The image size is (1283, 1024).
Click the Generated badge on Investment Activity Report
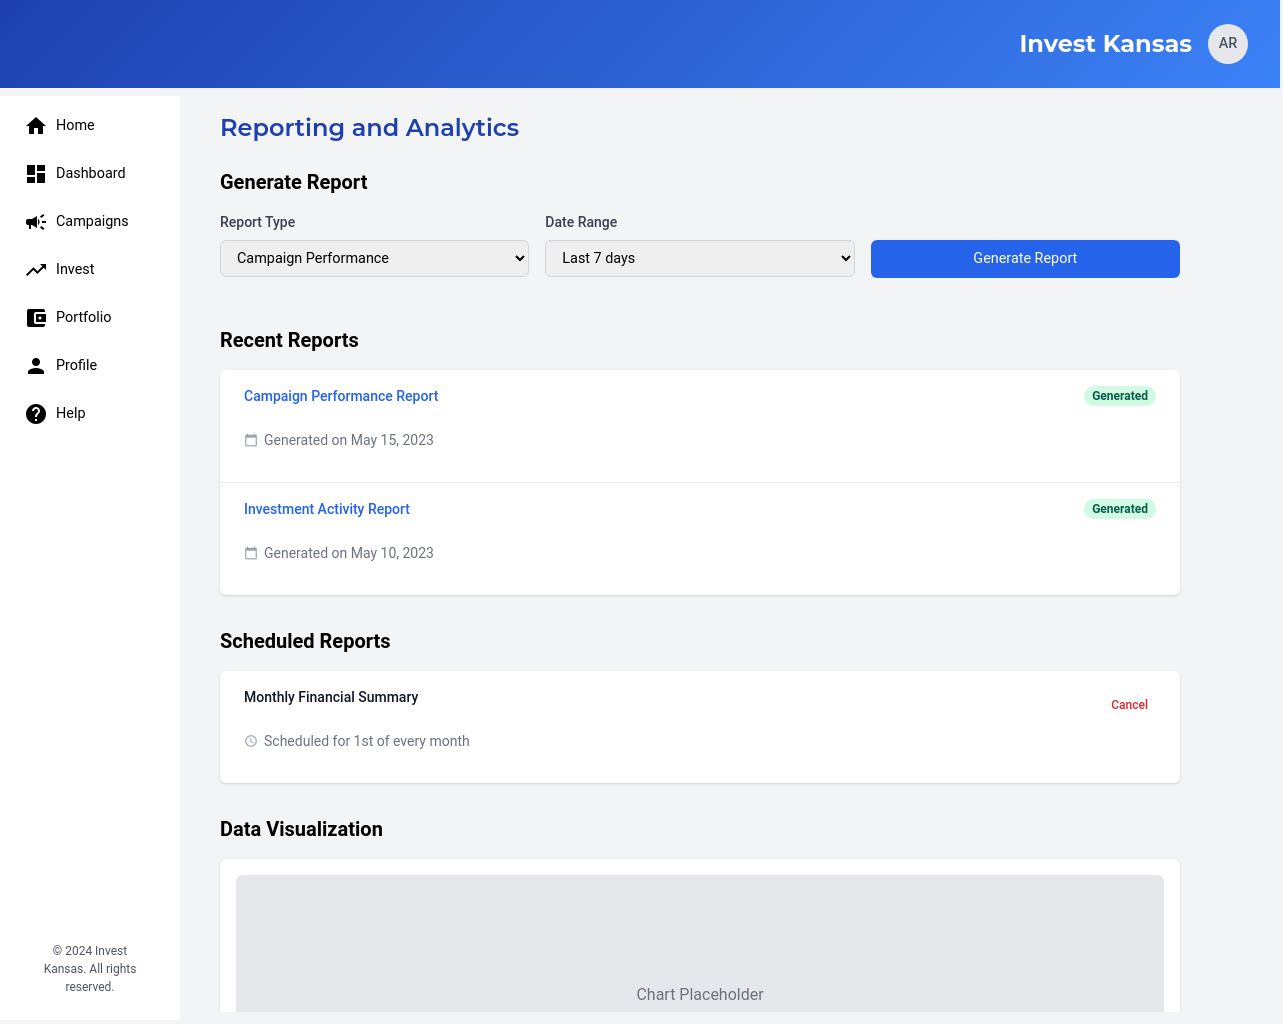point(1119,509)
